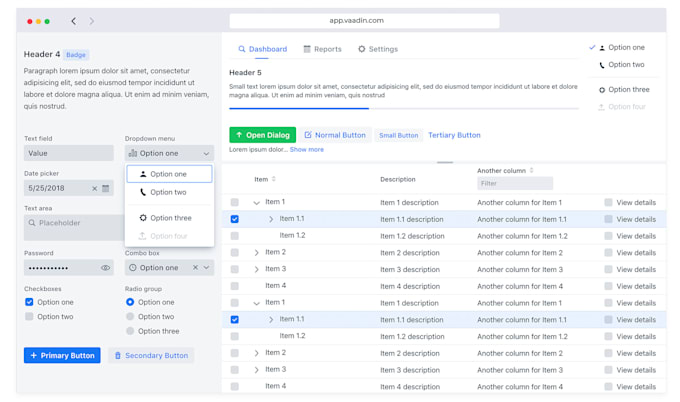Select radio button Option three

coord(130,331)
